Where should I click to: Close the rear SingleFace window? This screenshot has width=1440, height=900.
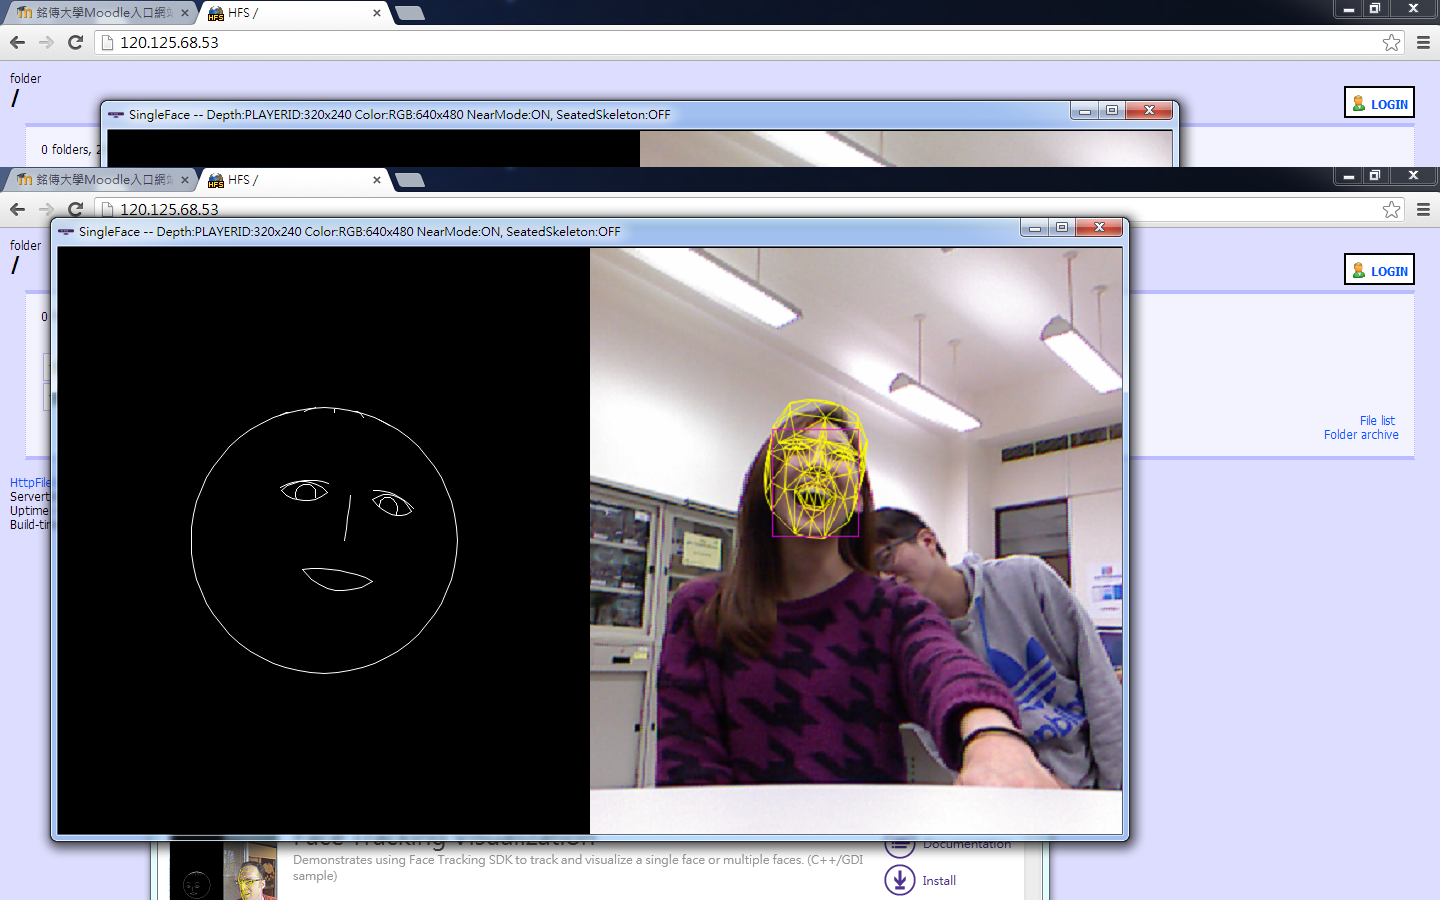point(1149,111)
